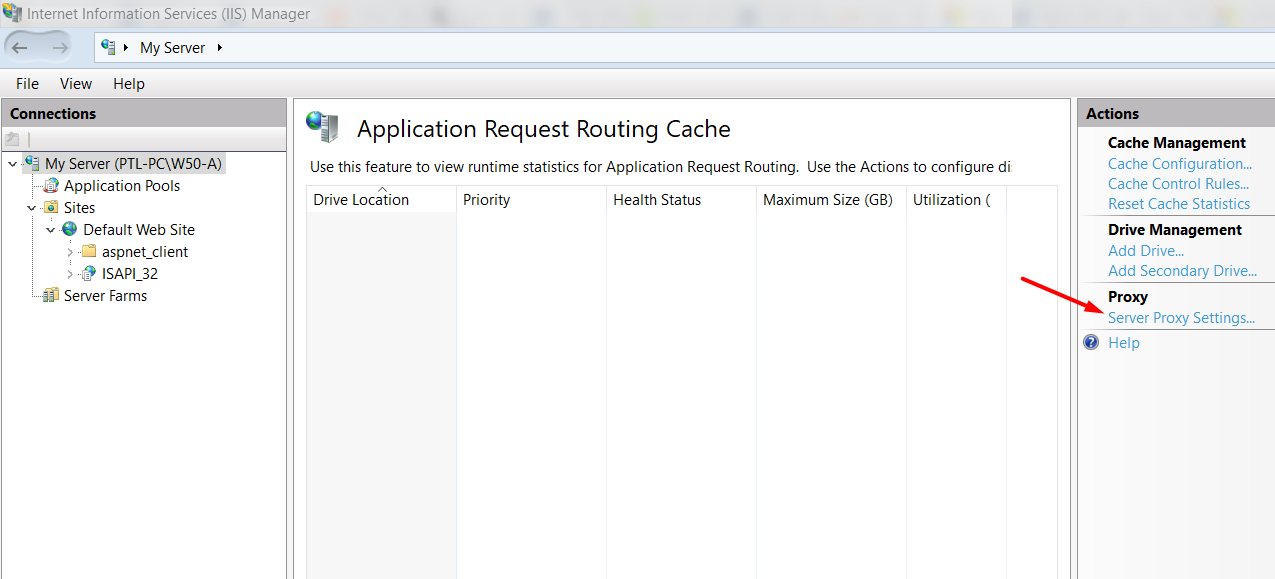Select ISAPI_32 tree item
The width and height of the screenshot is (1275, 579).
point(130,273)
